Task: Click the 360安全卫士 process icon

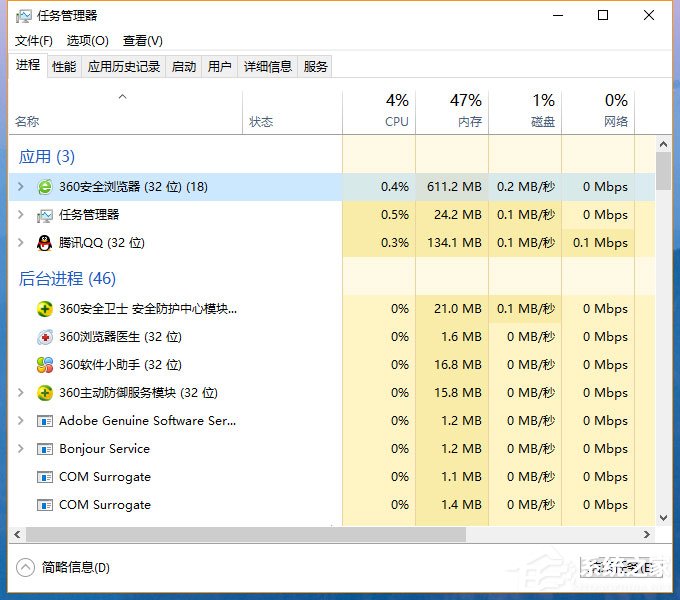Action: [x=45, y=309]
